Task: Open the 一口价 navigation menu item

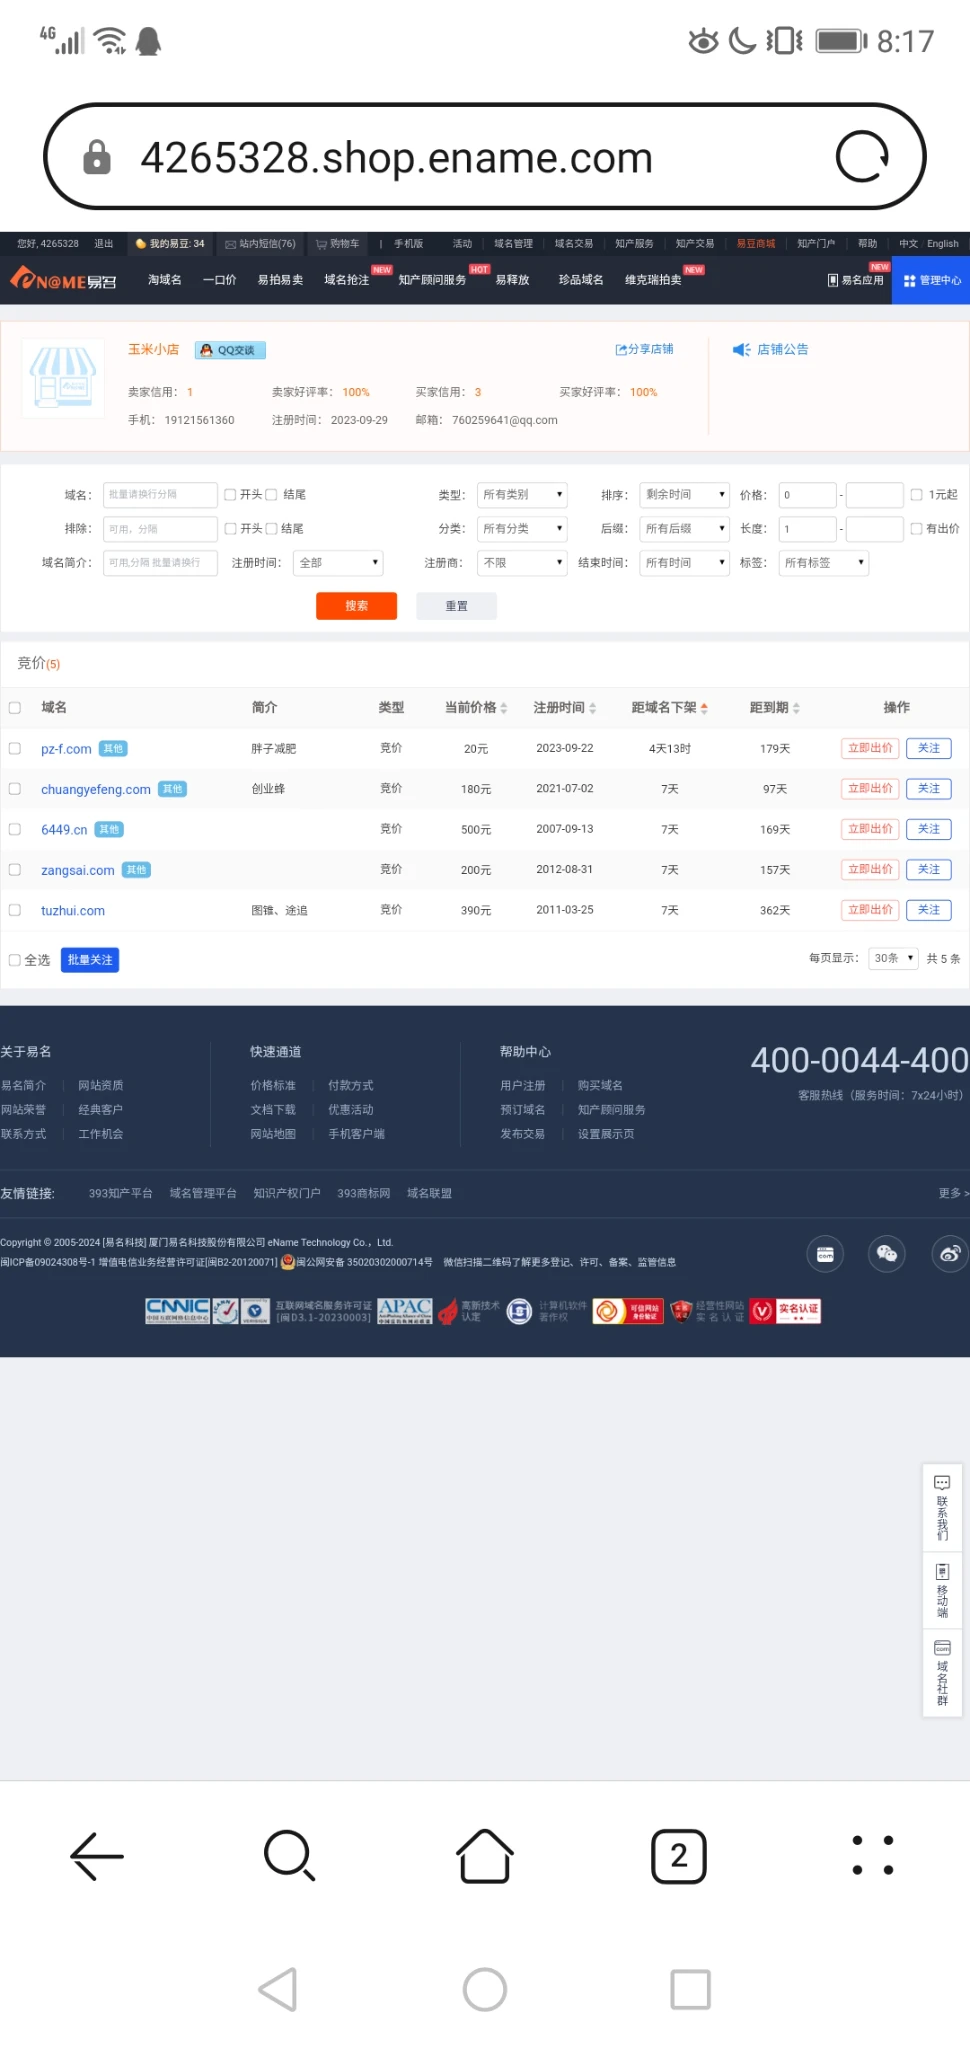Action: (x=219, y=280)
